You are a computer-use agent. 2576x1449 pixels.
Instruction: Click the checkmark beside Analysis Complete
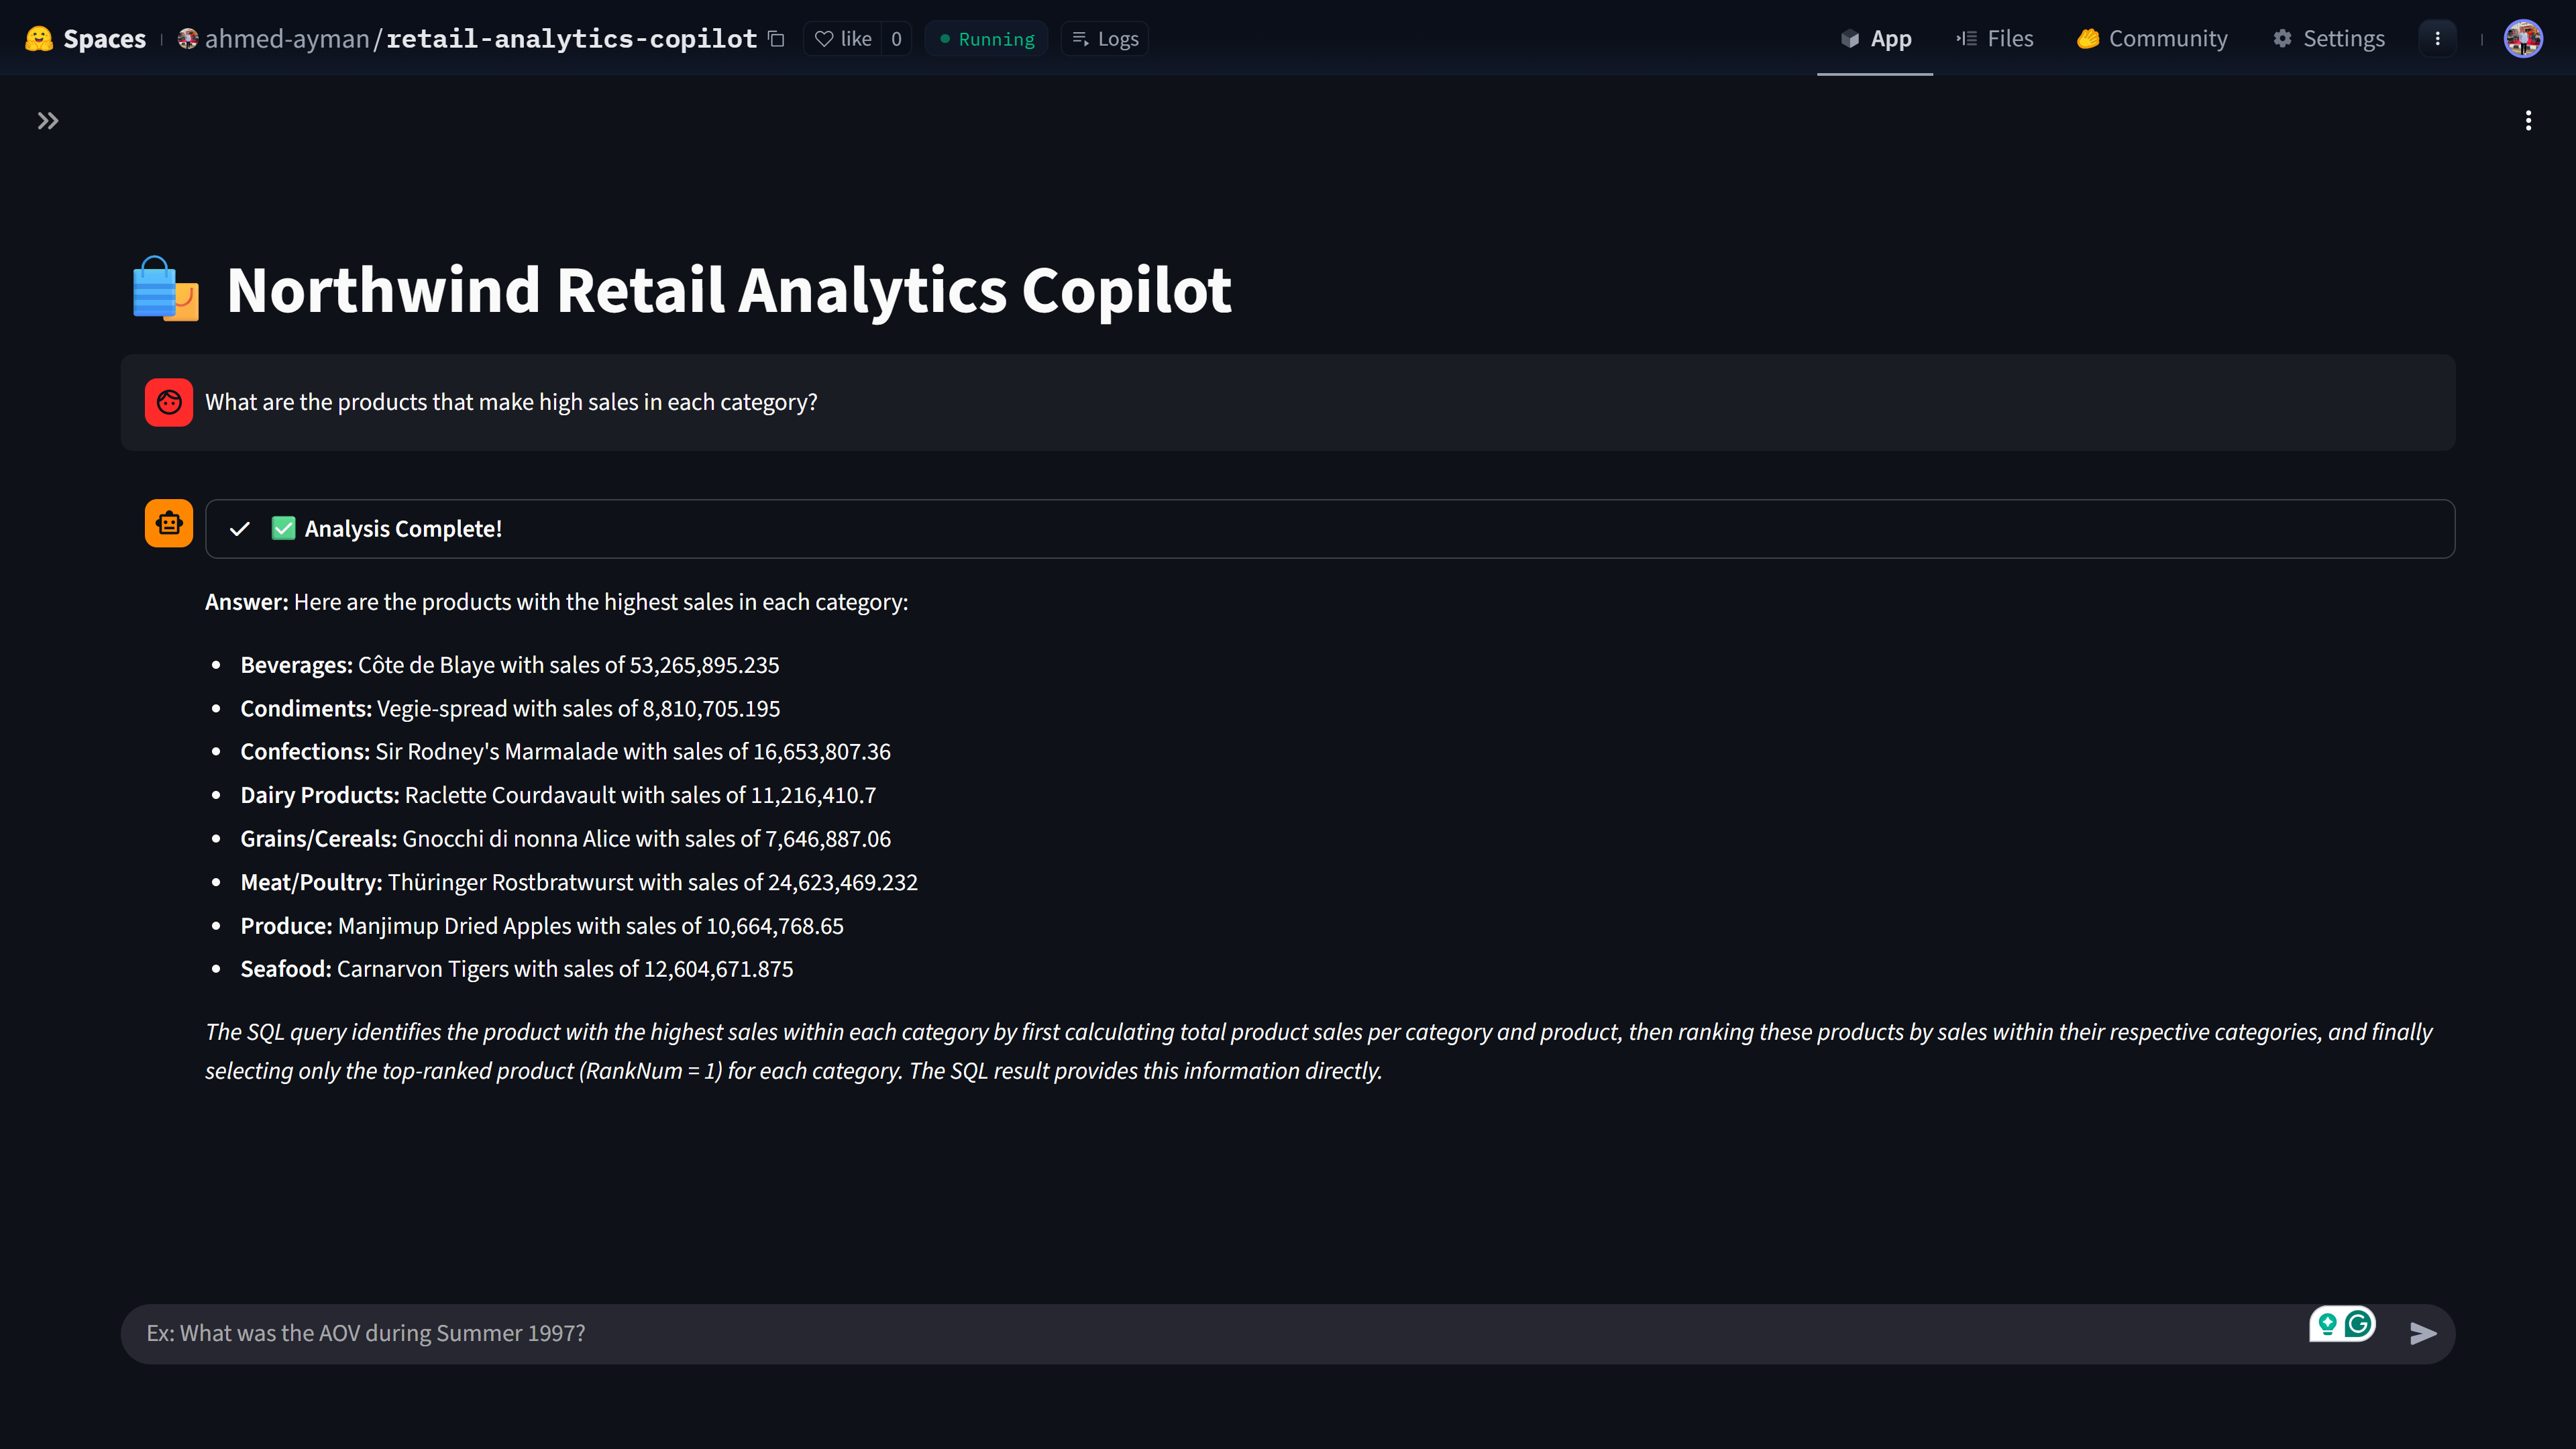click(x=239, y=528)
